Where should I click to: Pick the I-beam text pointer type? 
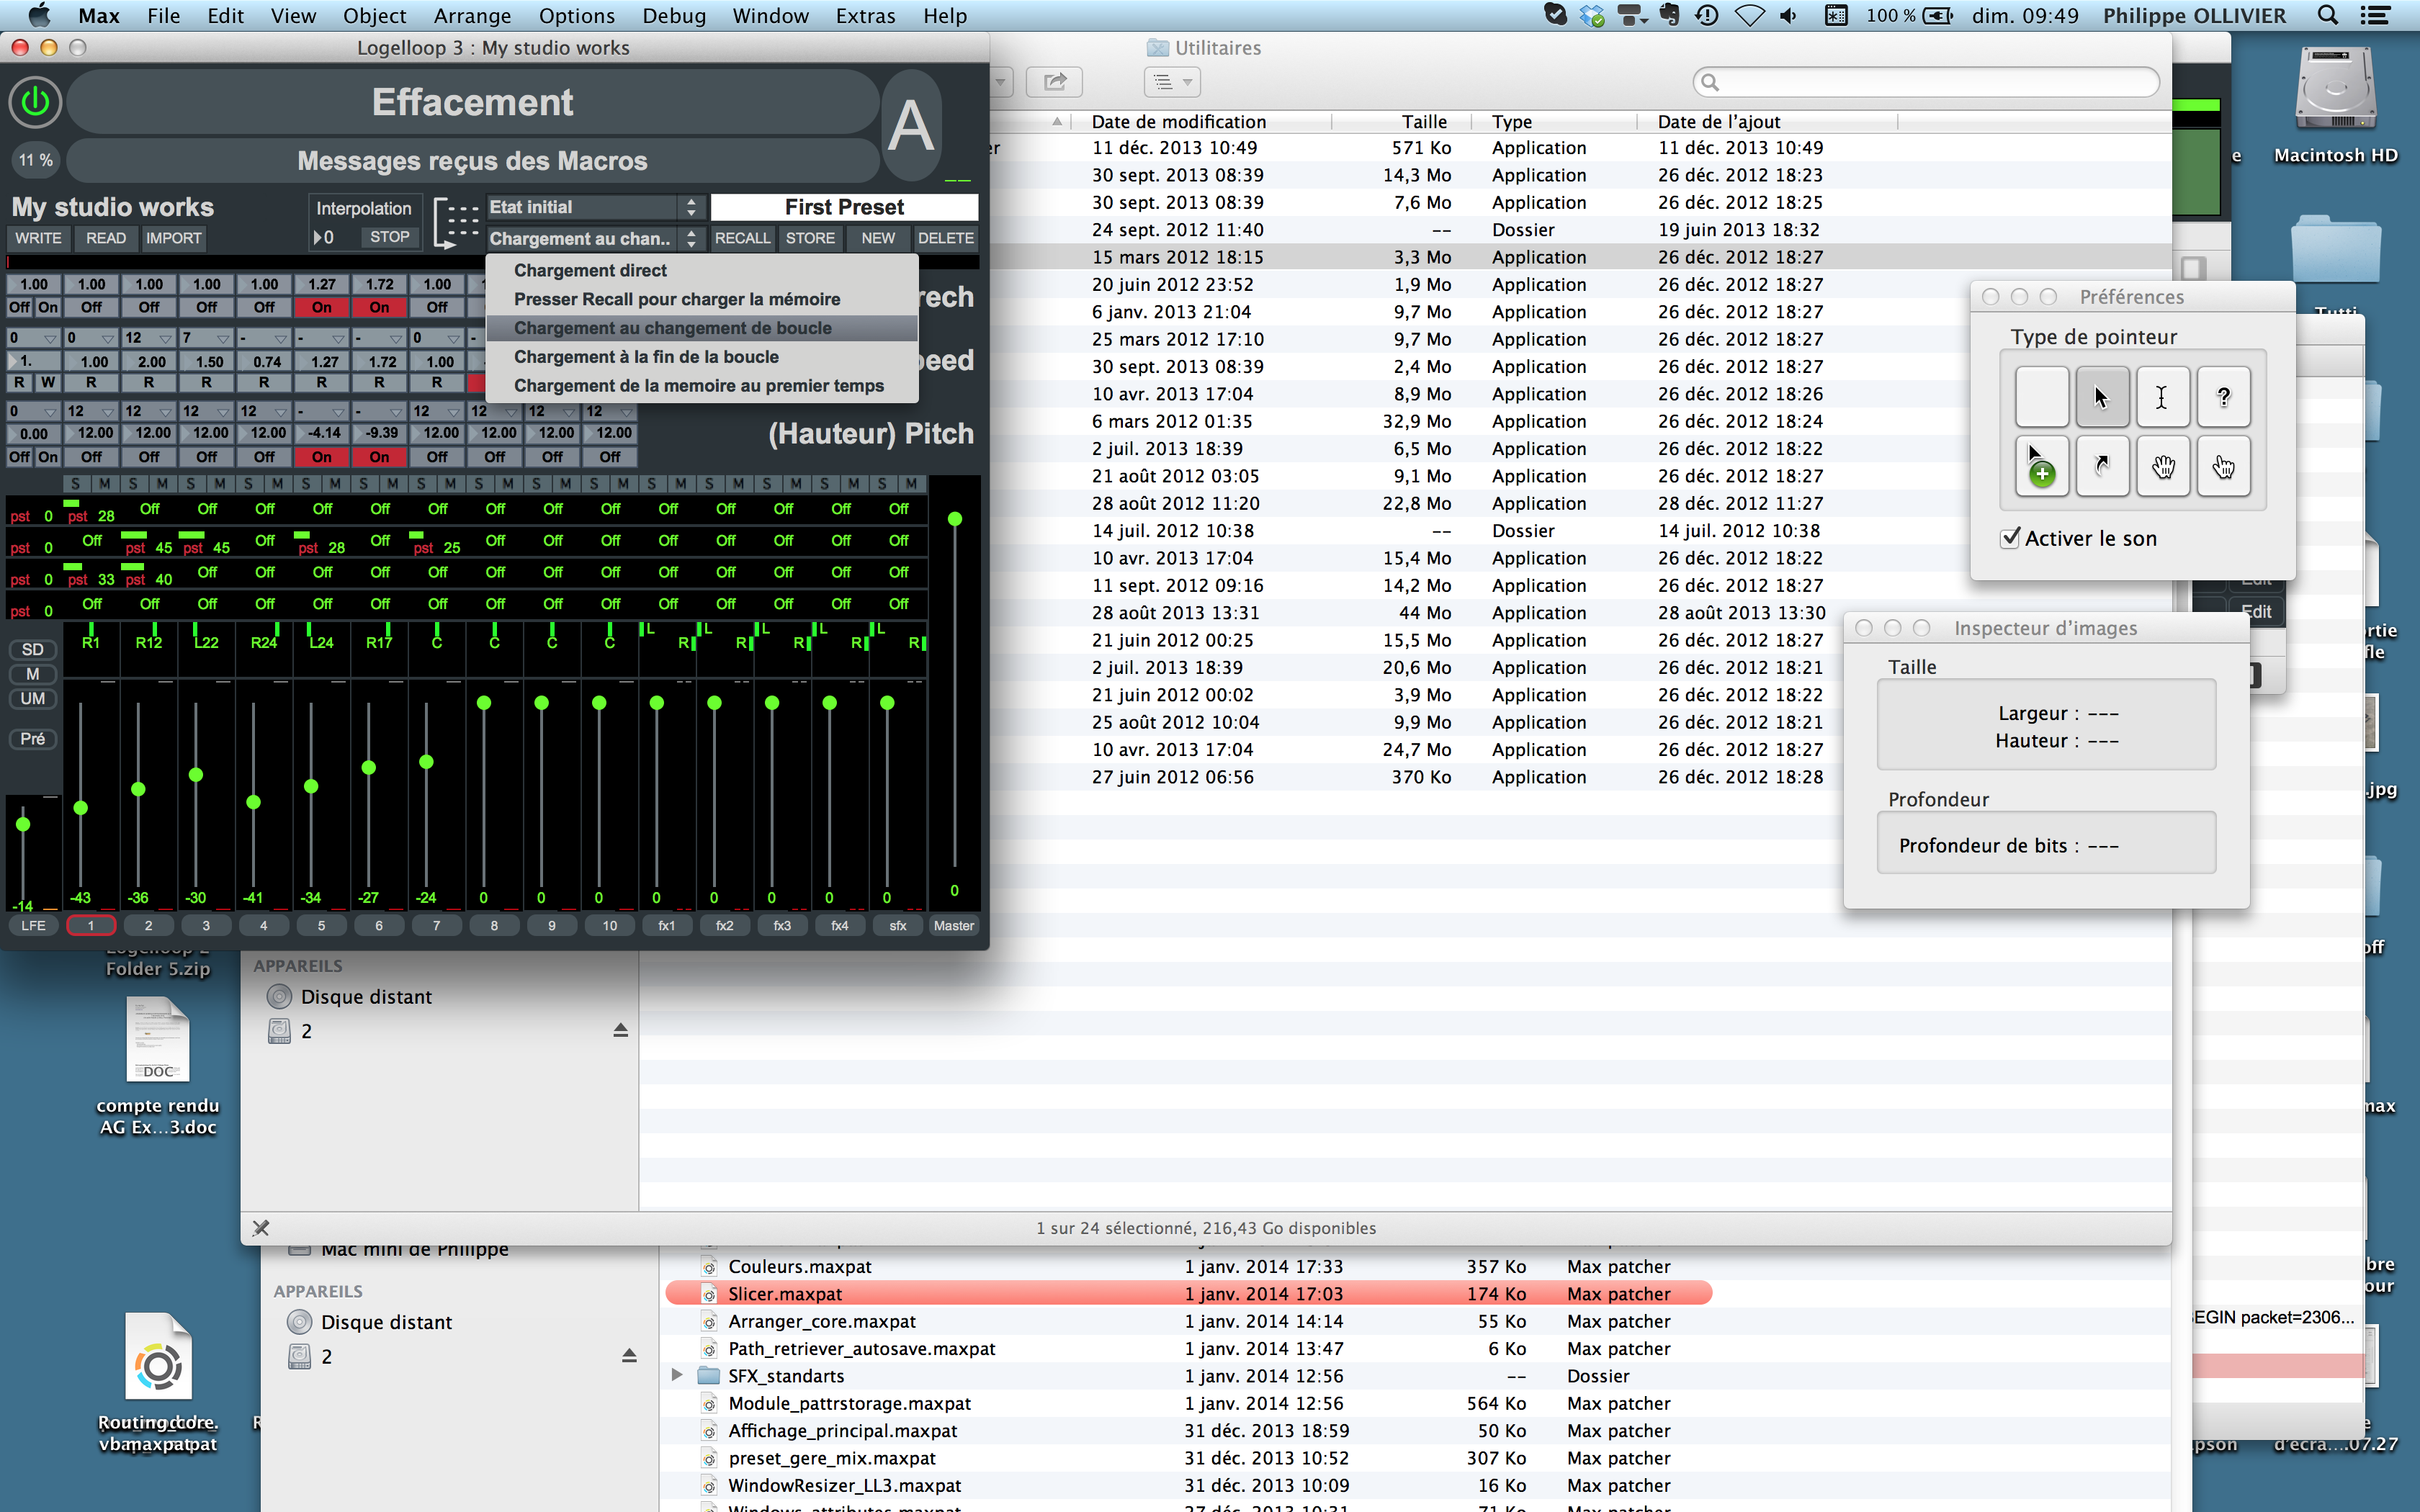pyautogui.click(x=2163, y=397)
